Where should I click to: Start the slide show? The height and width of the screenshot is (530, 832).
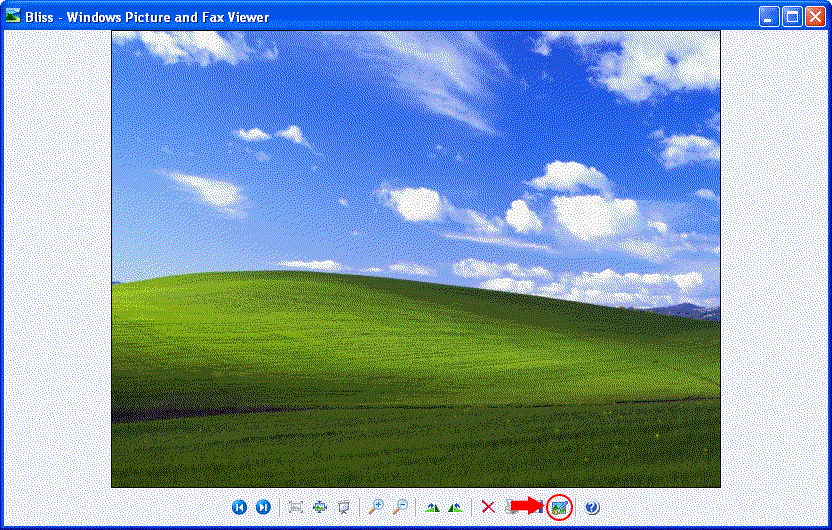[x=344, y=507]
